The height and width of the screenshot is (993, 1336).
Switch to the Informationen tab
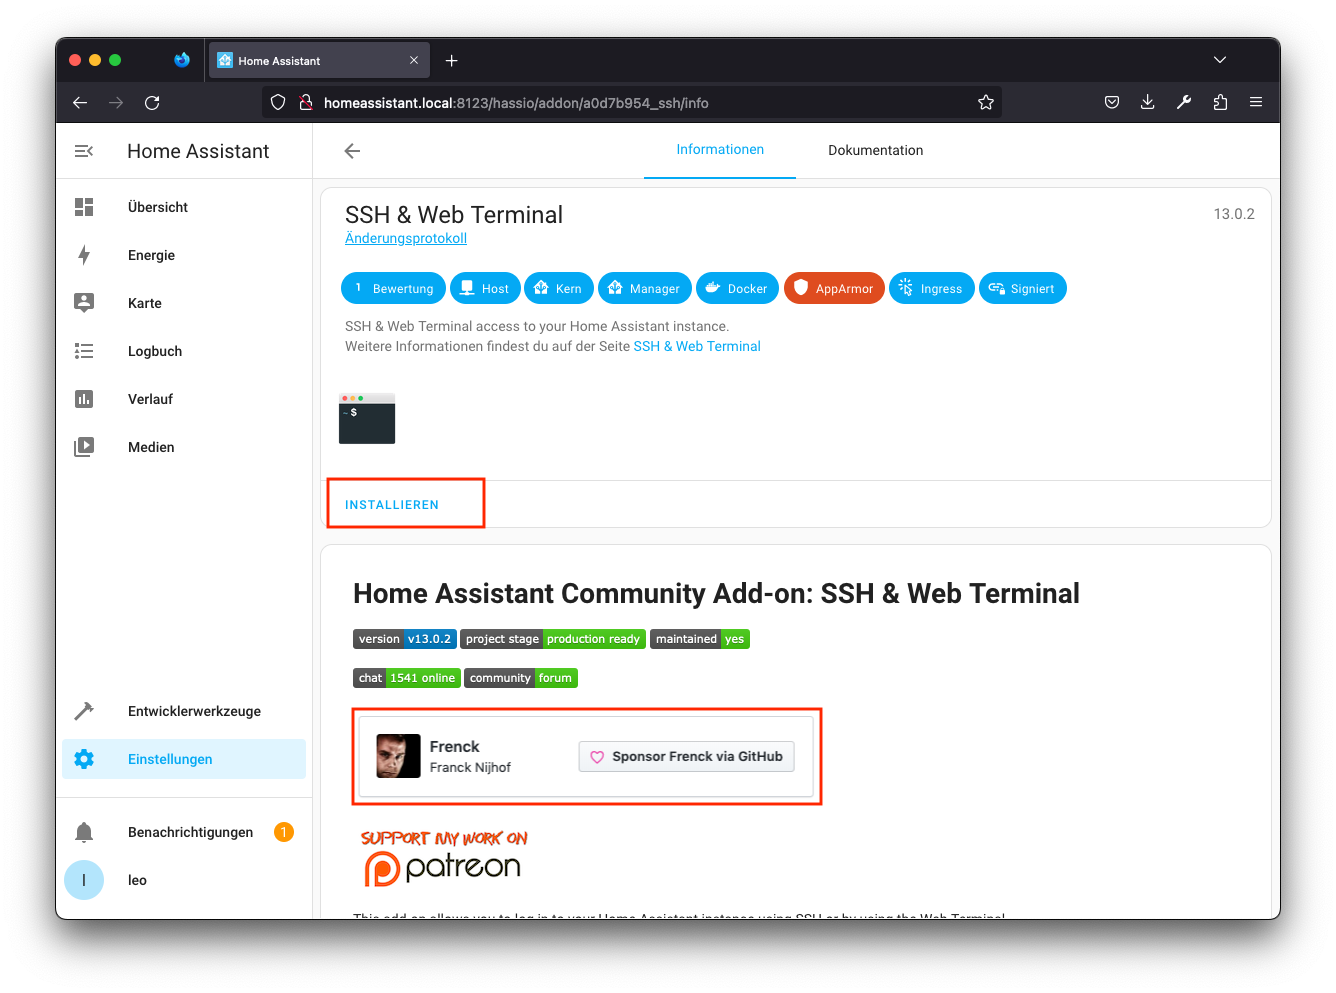point(720,150)
